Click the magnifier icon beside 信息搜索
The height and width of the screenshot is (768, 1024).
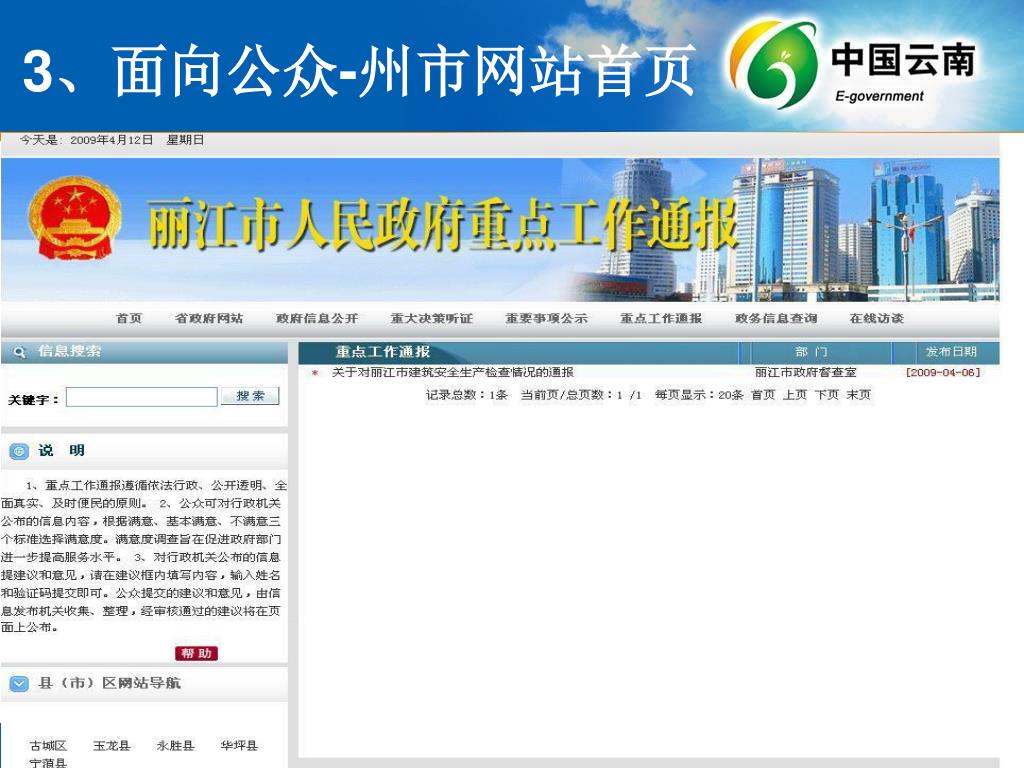[x=19, y=352]
